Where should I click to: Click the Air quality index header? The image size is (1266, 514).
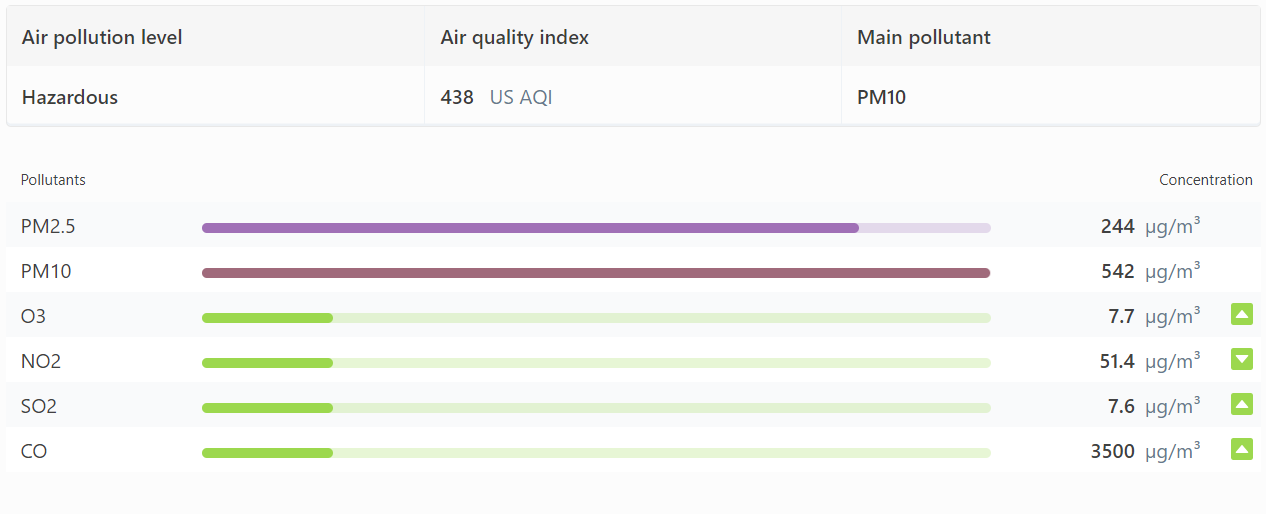[x=515, y=38]
